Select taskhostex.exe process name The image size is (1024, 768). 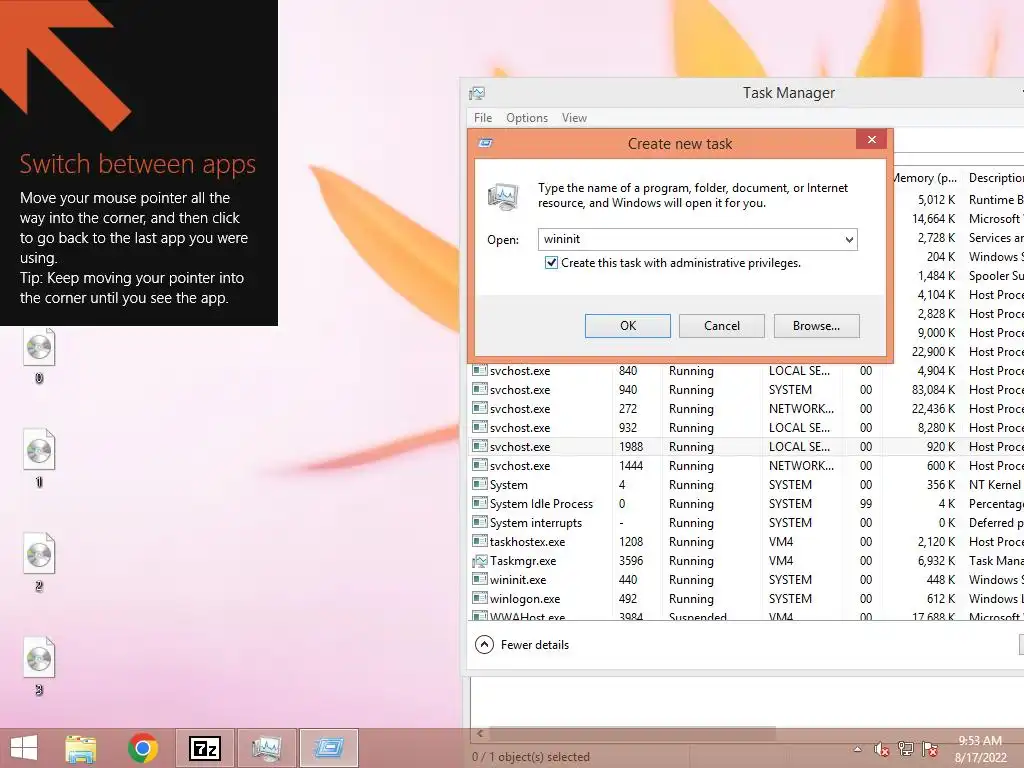pyautogui.click(x=528, y=541)
